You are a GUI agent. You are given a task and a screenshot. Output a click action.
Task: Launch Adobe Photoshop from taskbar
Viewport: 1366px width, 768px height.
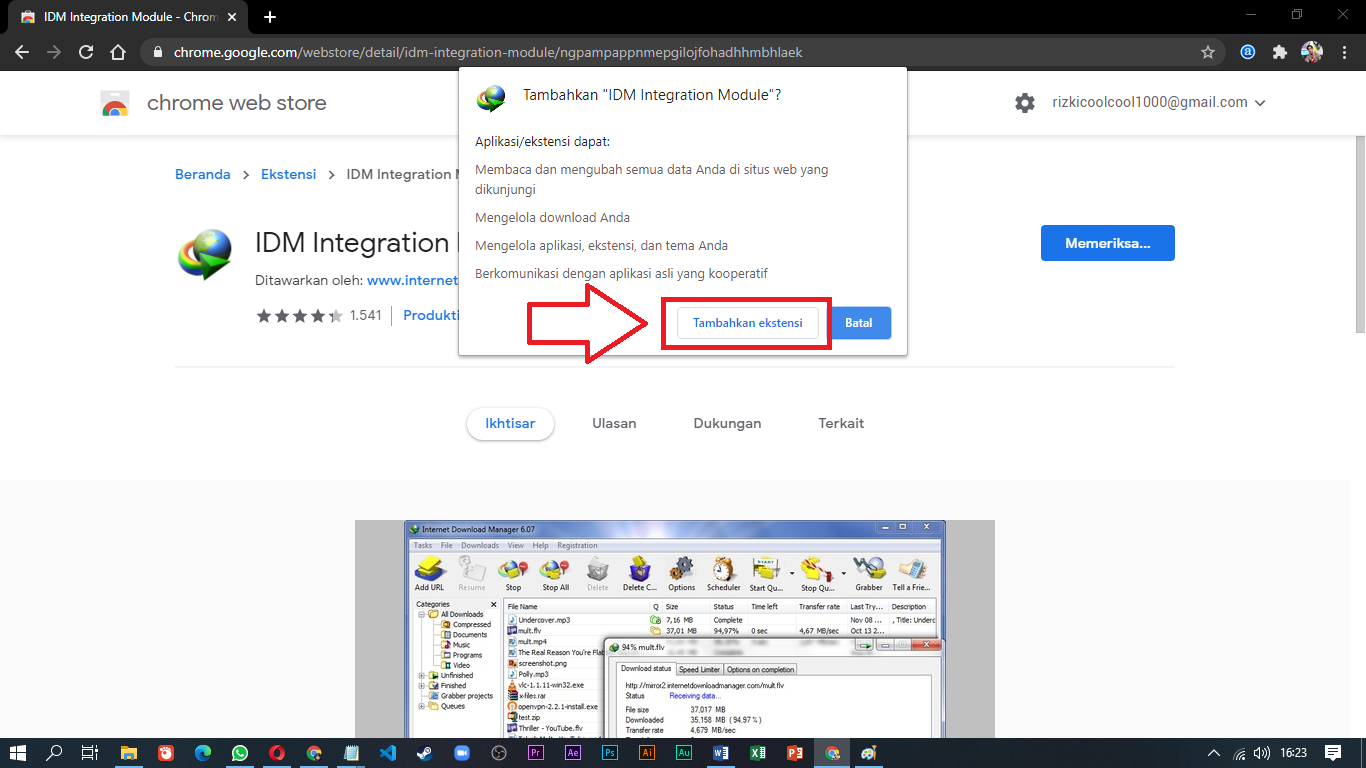[x=610, y=753]
